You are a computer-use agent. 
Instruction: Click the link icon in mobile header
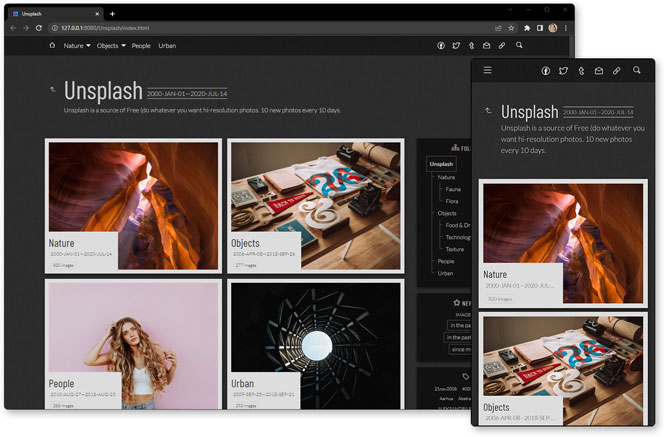tap(617, 71)
